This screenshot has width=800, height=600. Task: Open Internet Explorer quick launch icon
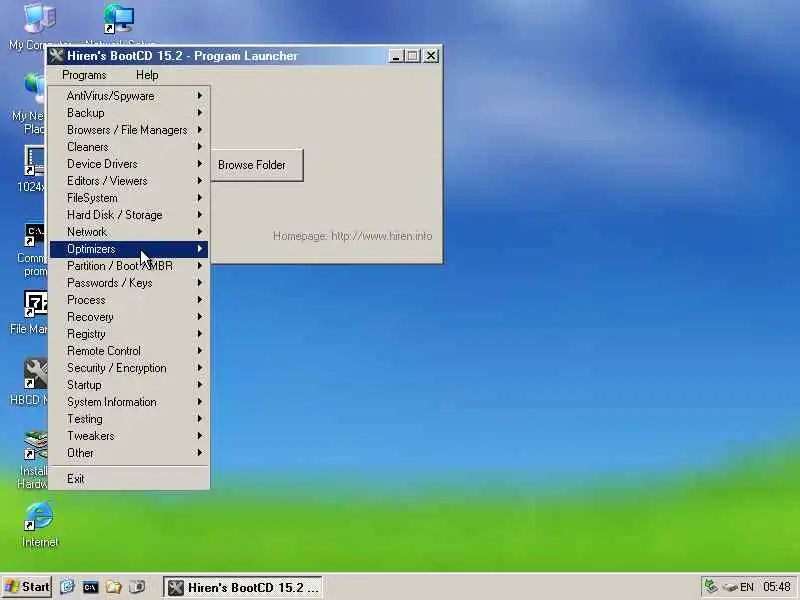pyautogui.click(x=67, y=587)
